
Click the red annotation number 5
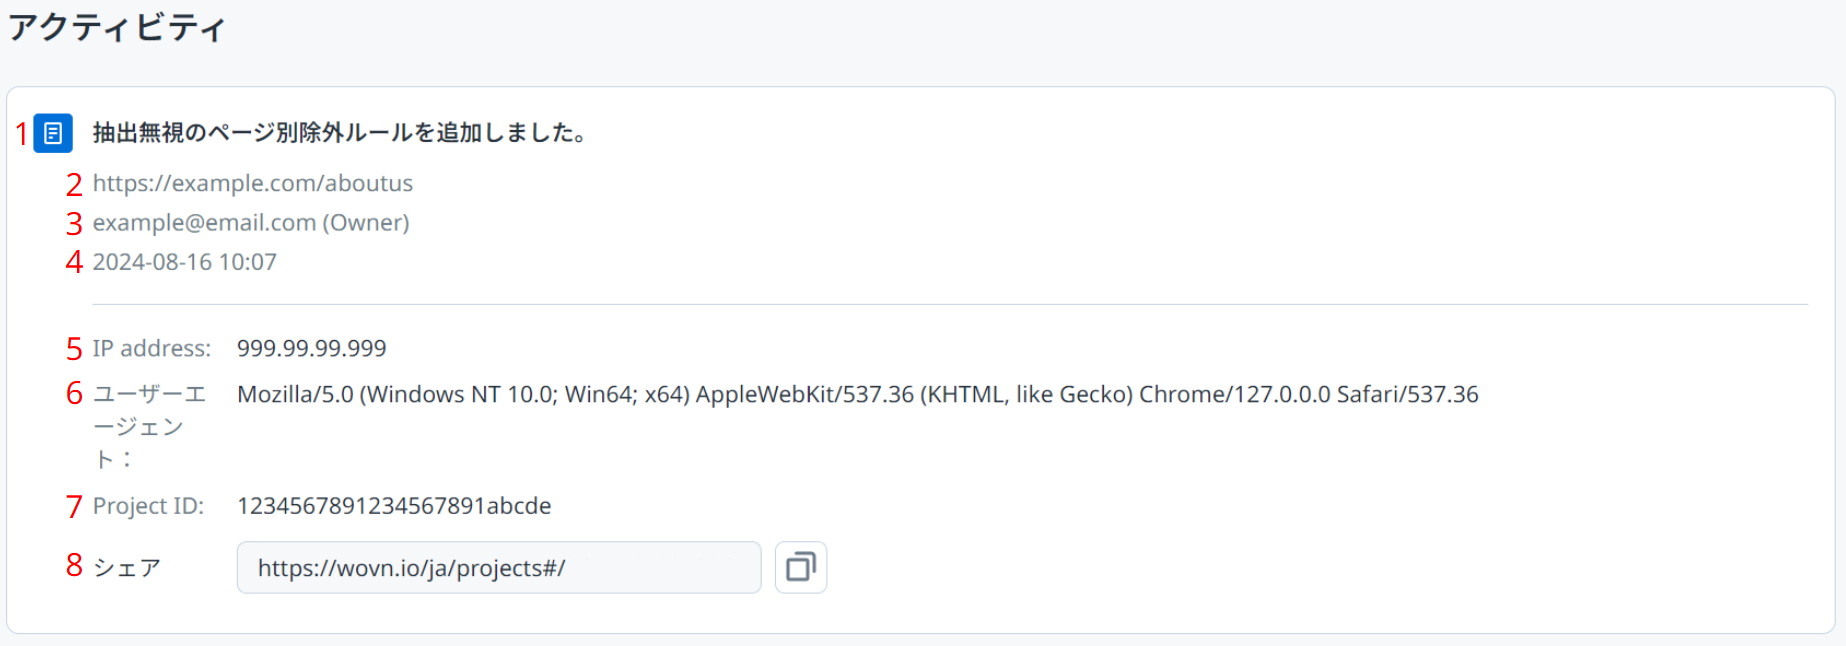click(x=74, y=349)
